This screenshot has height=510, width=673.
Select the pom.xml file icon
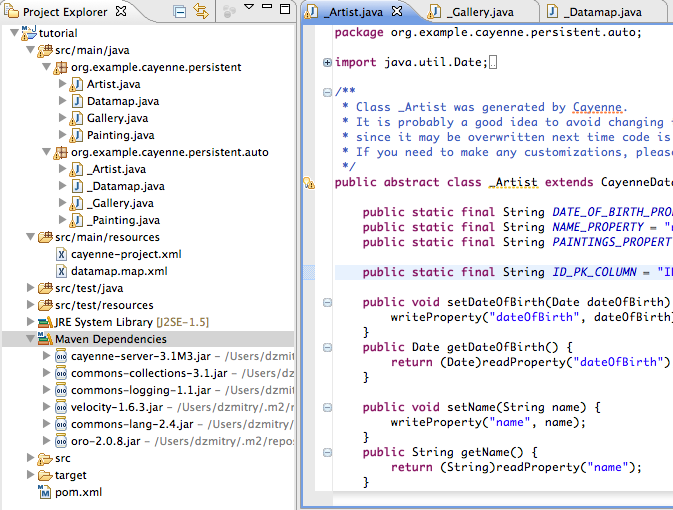pos(45,492)
